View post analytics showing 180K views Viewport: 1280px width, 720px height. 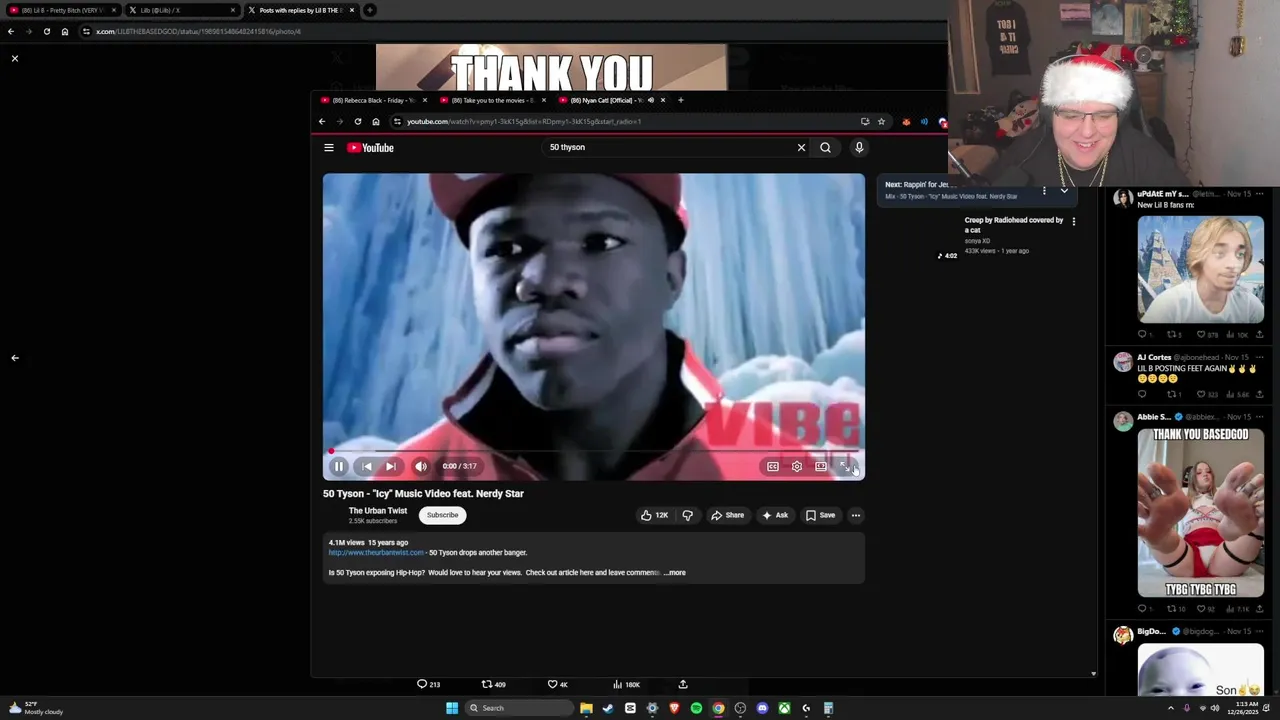point(626,684)
